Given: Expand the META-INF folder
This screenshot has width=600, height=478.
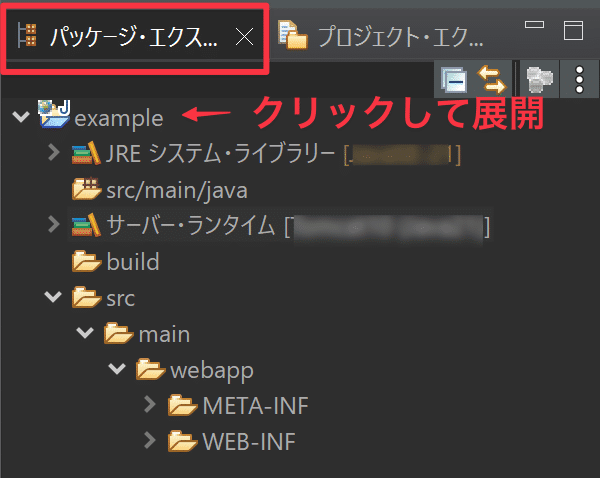Looking at the screenshot, I should 150,406.
